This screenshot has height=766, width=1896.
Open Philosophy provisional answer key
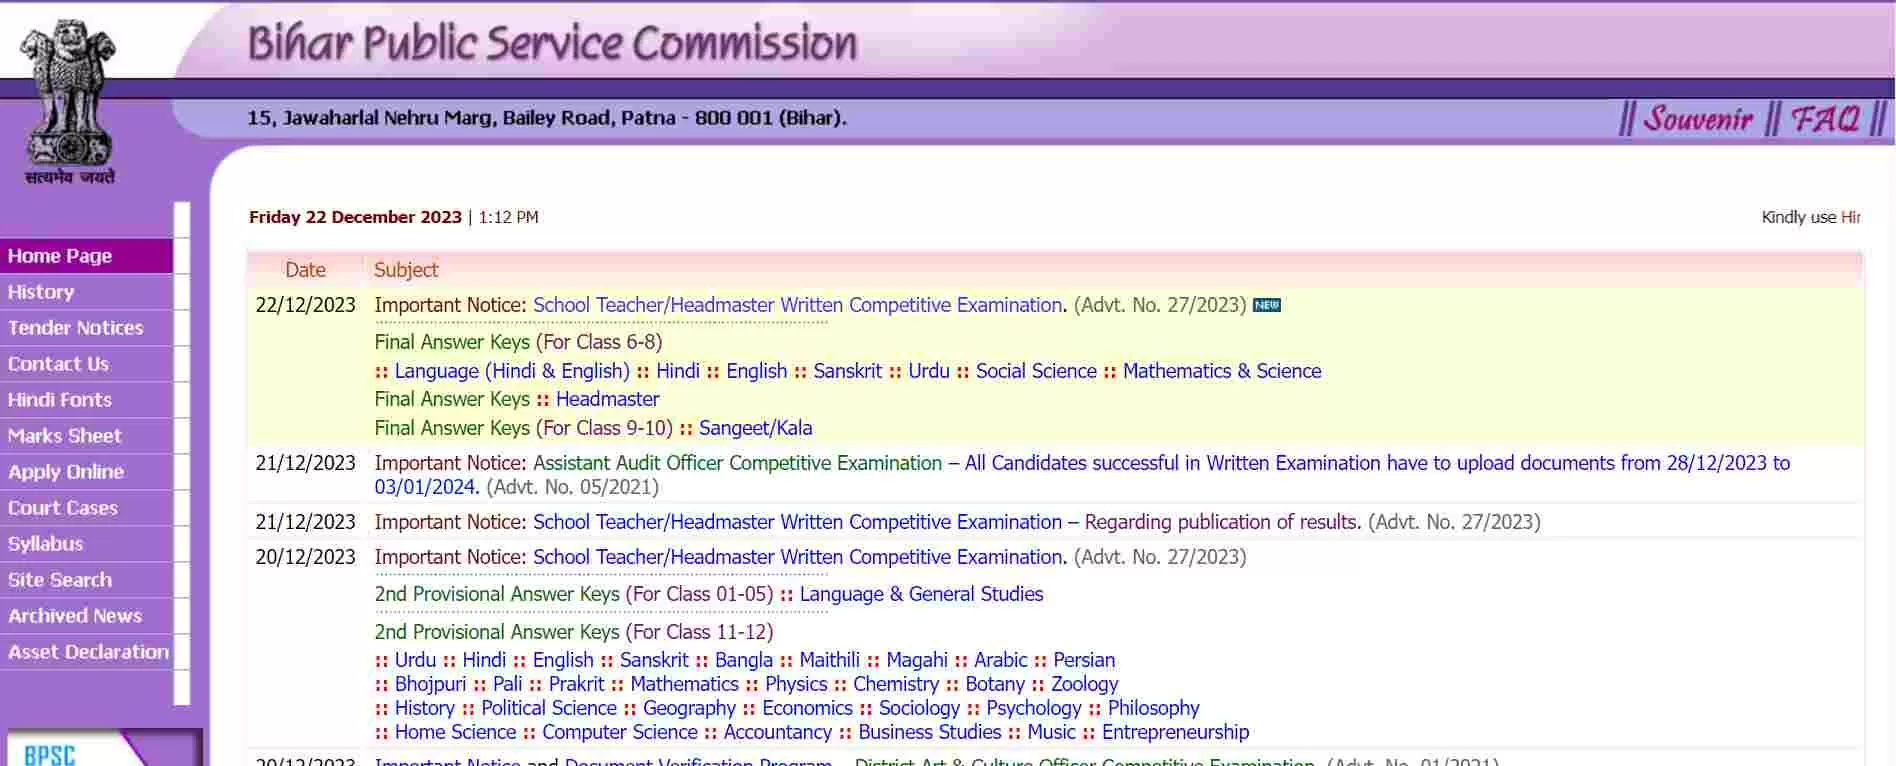pos(1153,708)
